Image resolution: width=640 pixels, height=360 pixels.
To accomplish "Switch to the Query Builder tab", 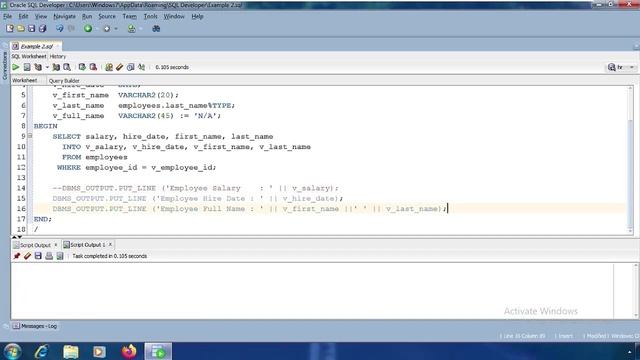I will [64, 80].
